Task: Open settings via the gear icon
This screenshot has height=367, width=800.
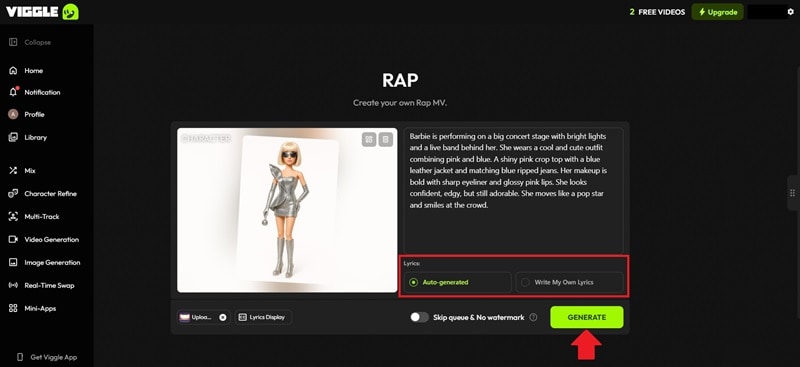Action: [791, 12]
